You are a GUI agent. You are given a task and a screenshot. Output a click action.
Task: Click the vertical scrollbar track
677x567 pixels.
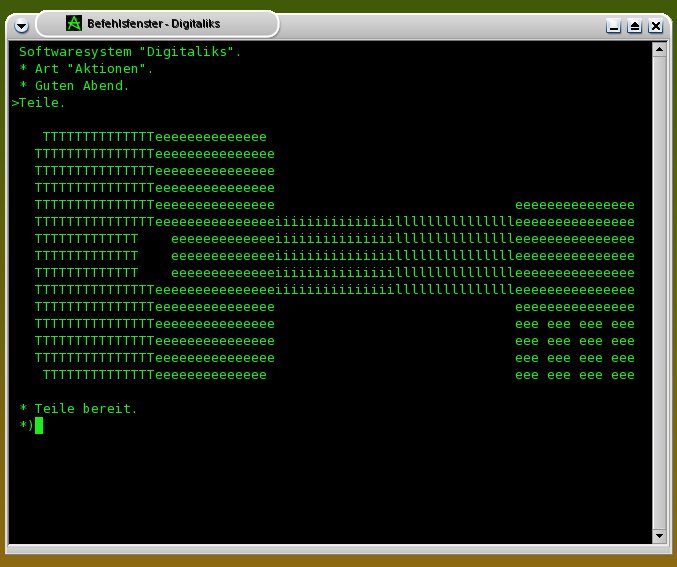tap(659, 290)
